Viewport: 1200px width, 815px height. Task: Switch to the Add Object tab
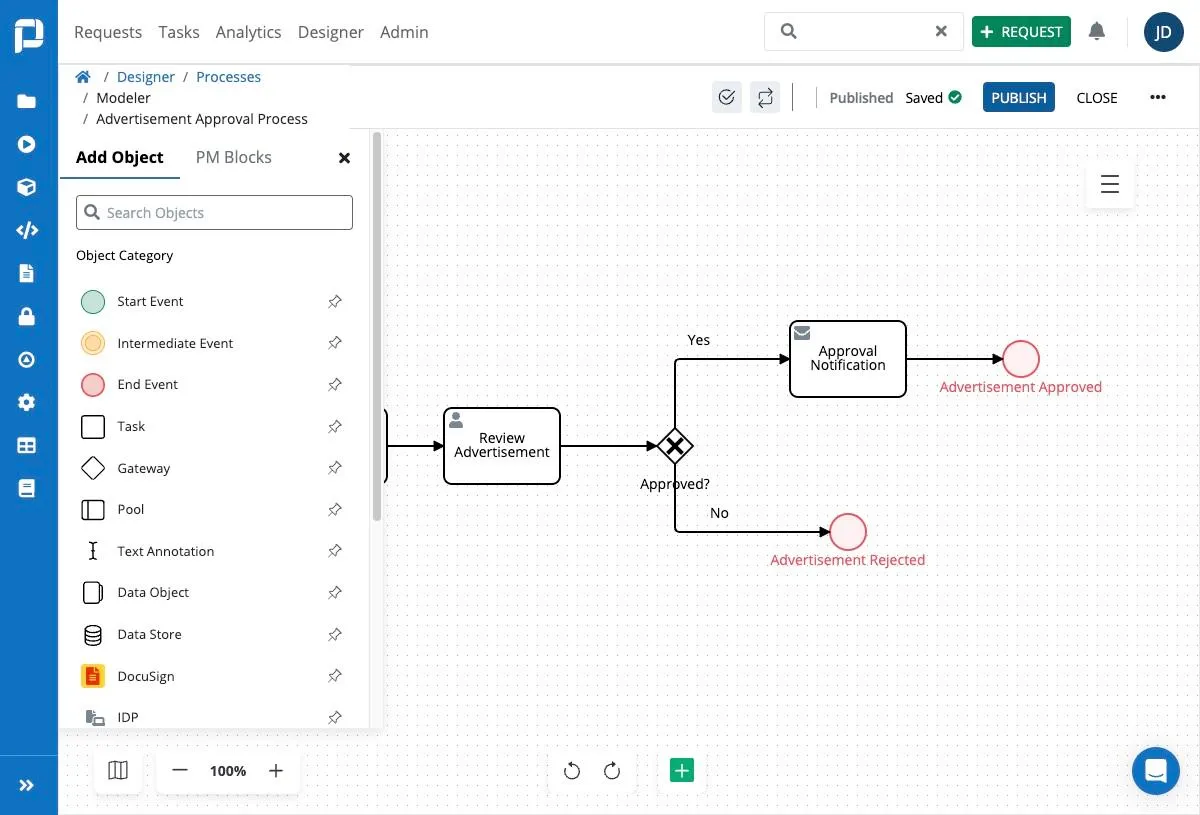click(120, 157)
